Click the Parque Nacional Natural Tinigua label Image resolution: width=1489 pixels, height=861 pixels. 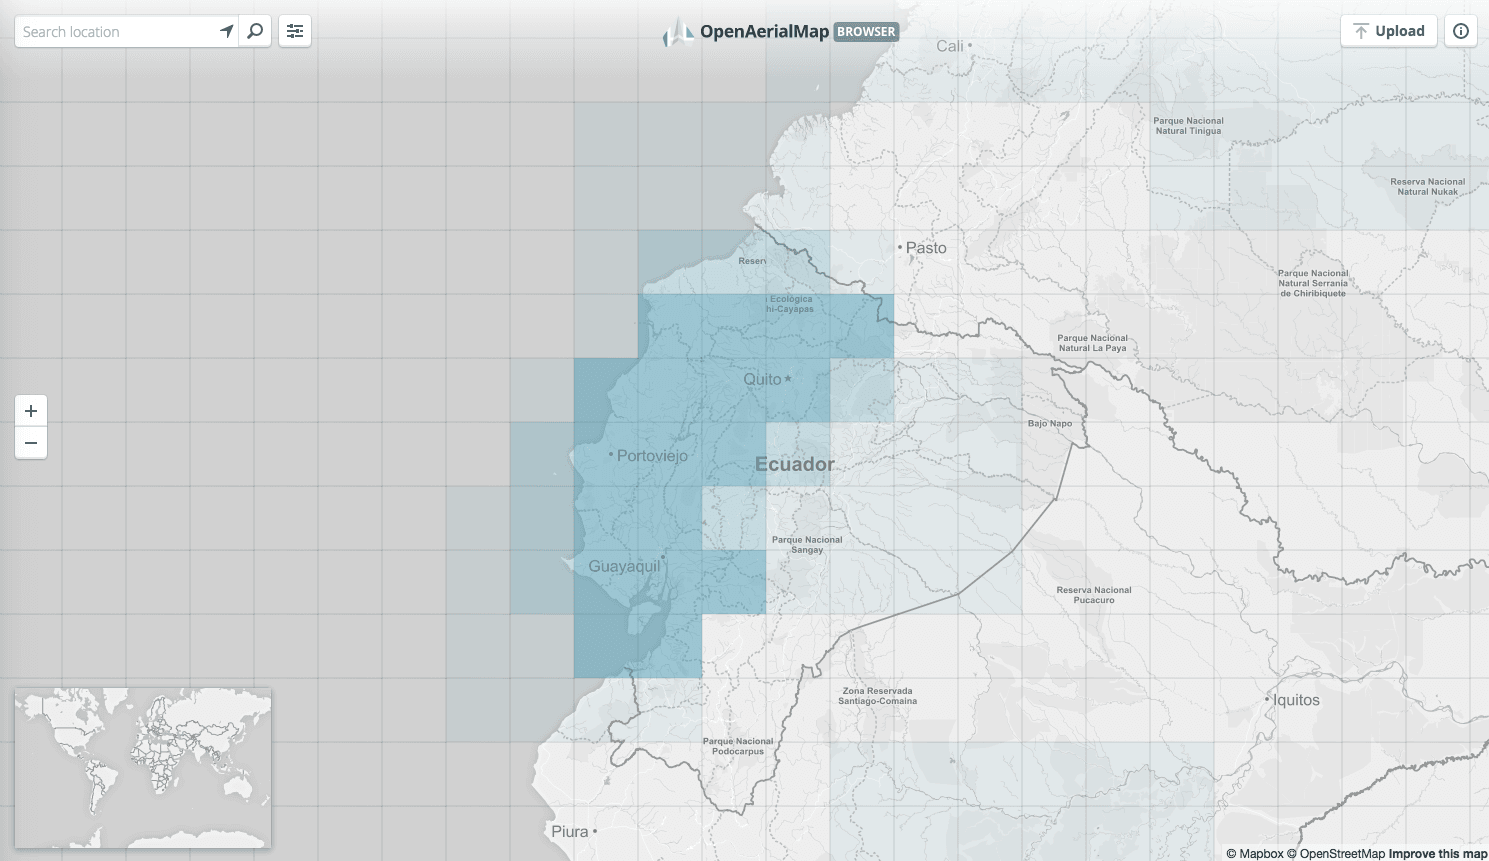tap(1189, 126)
